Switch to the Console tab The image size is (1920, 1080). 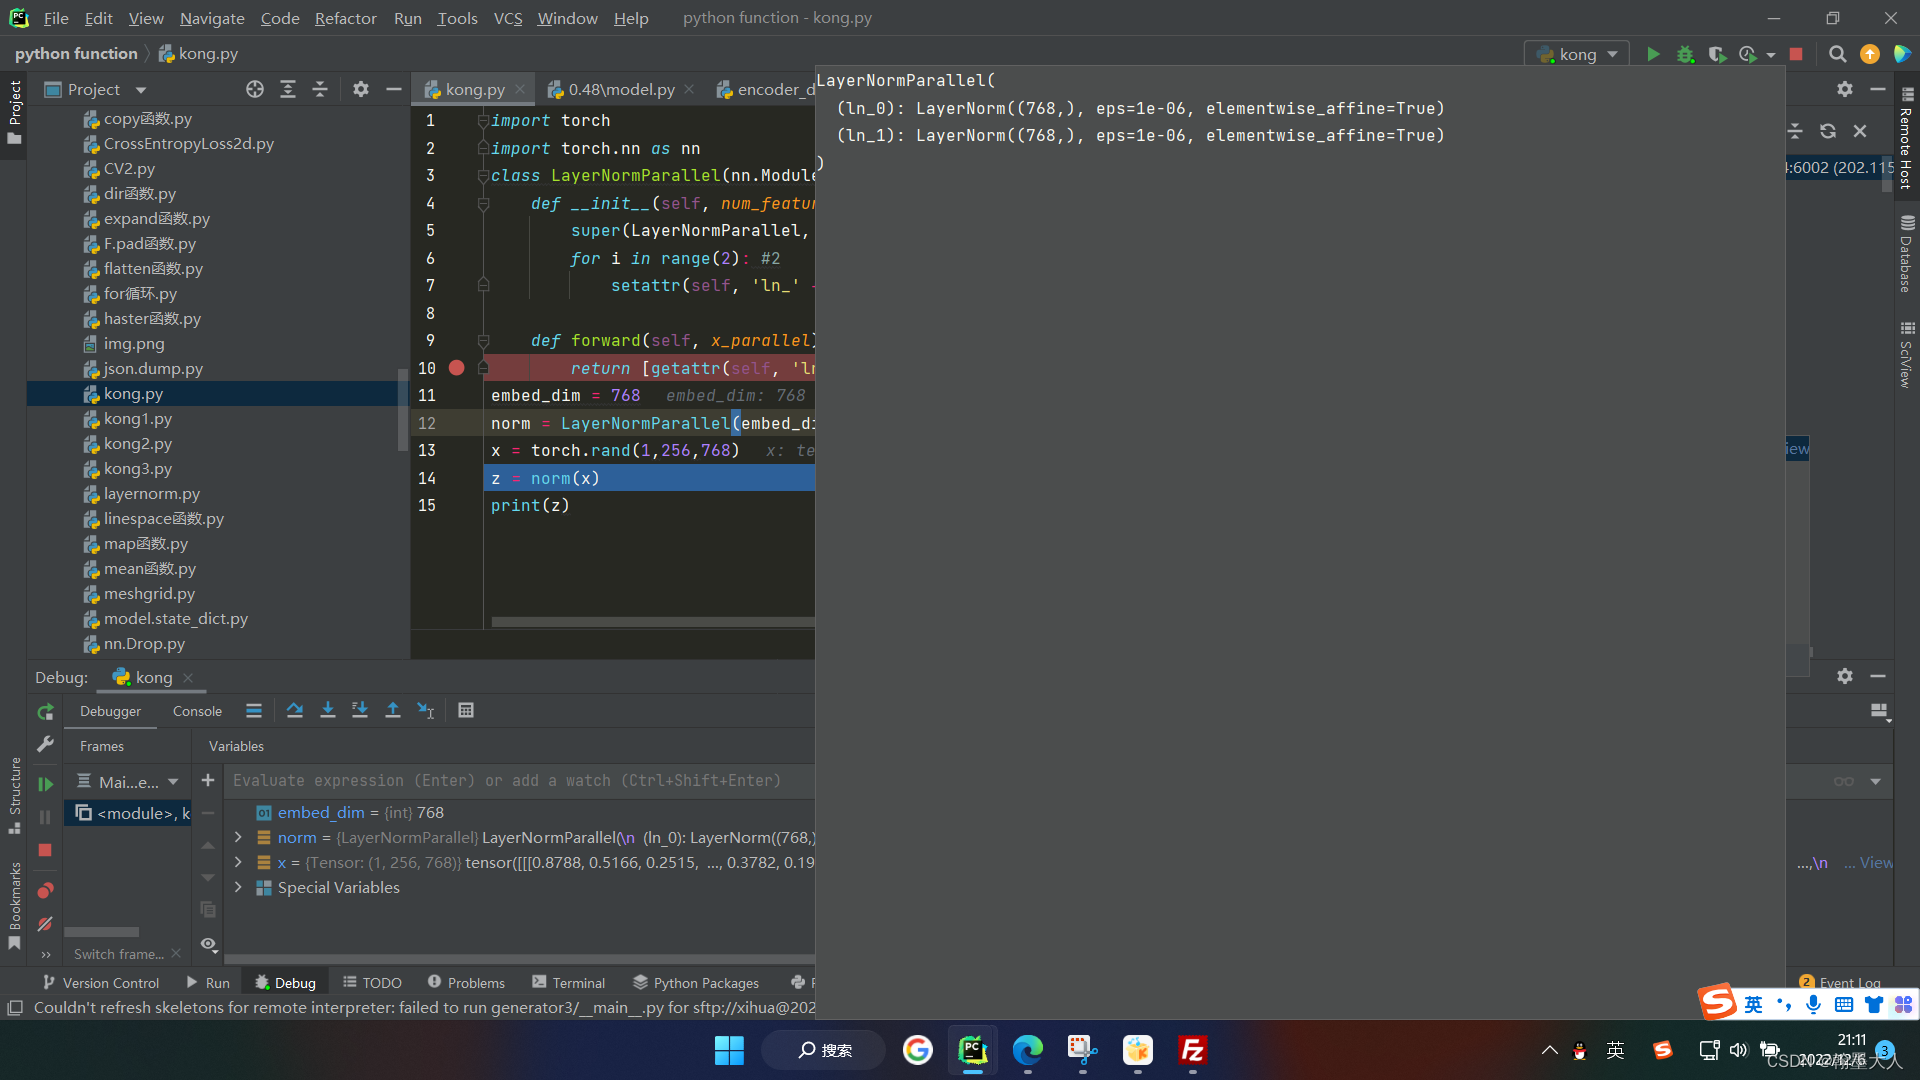coord(197,711)
